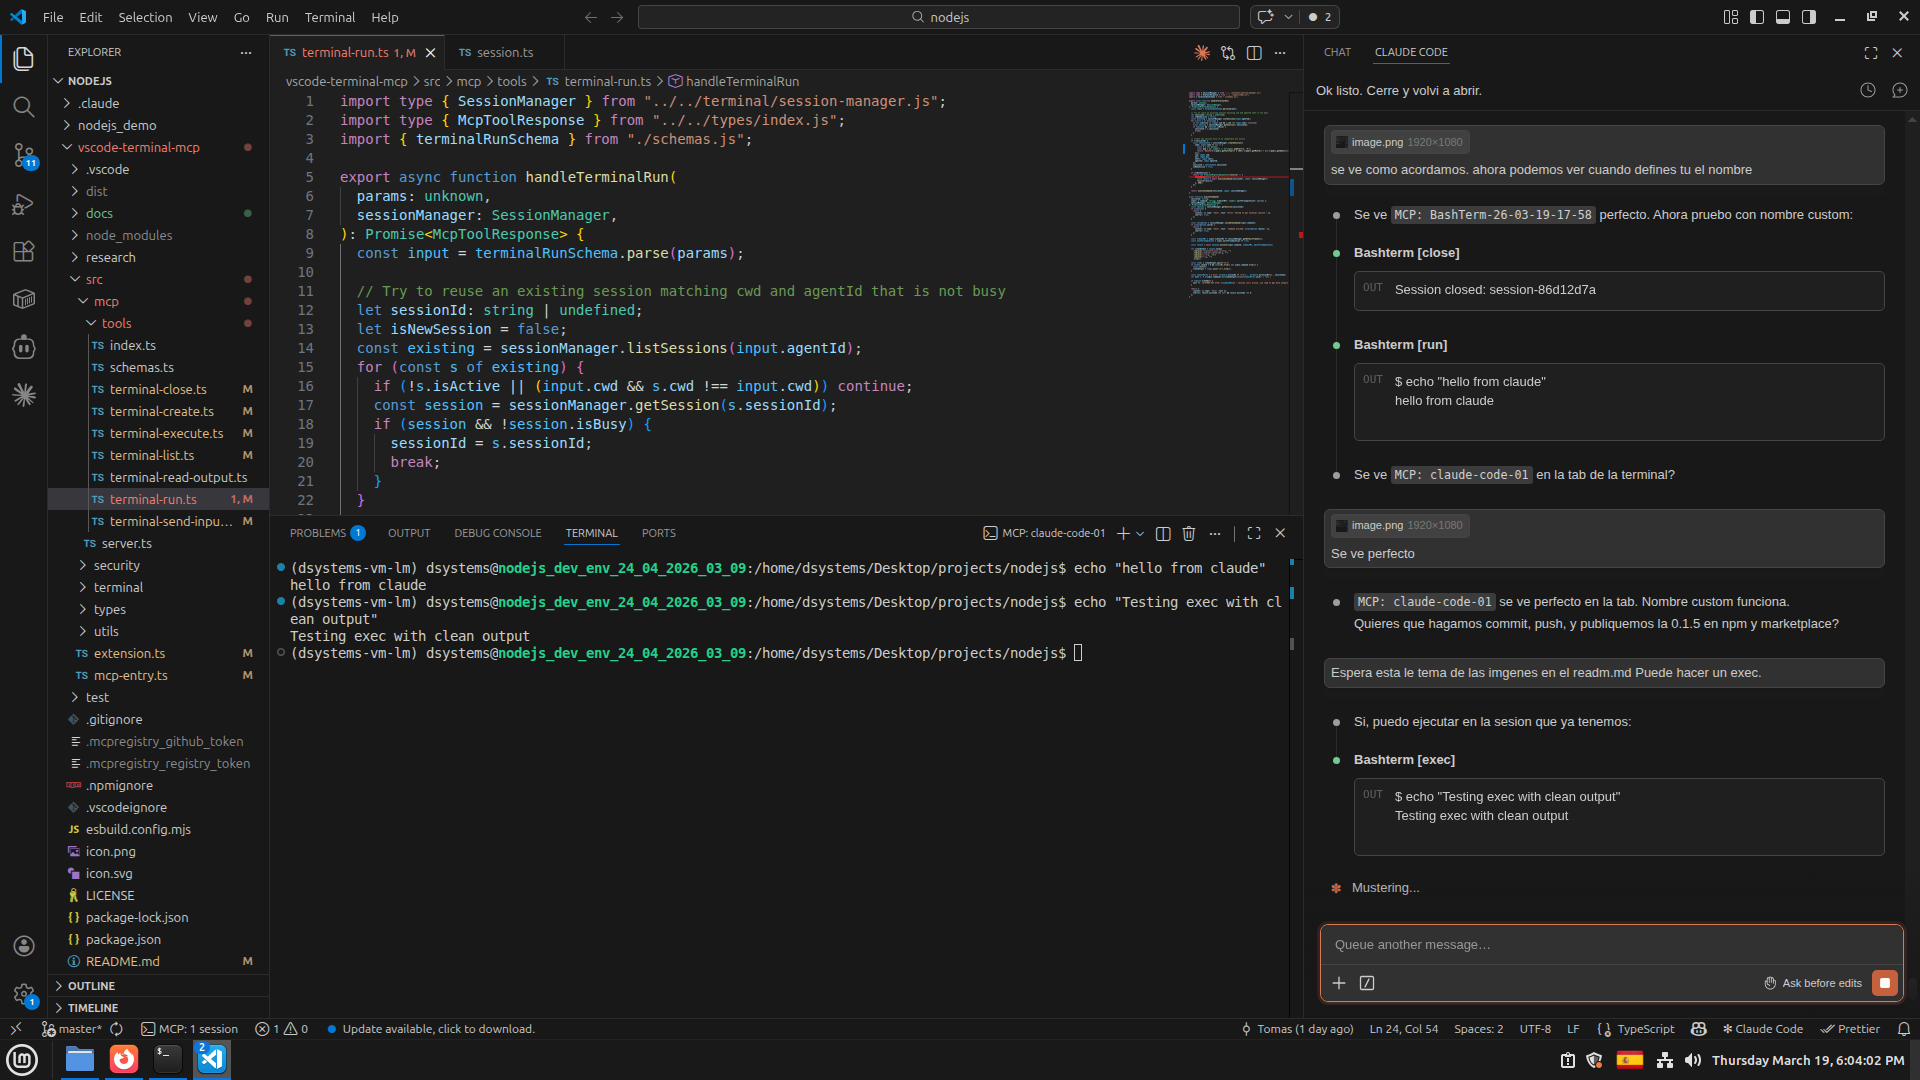1920x1080 pixels.
Task: Open the Terminal menu
Action: click(x=329, y=17)
